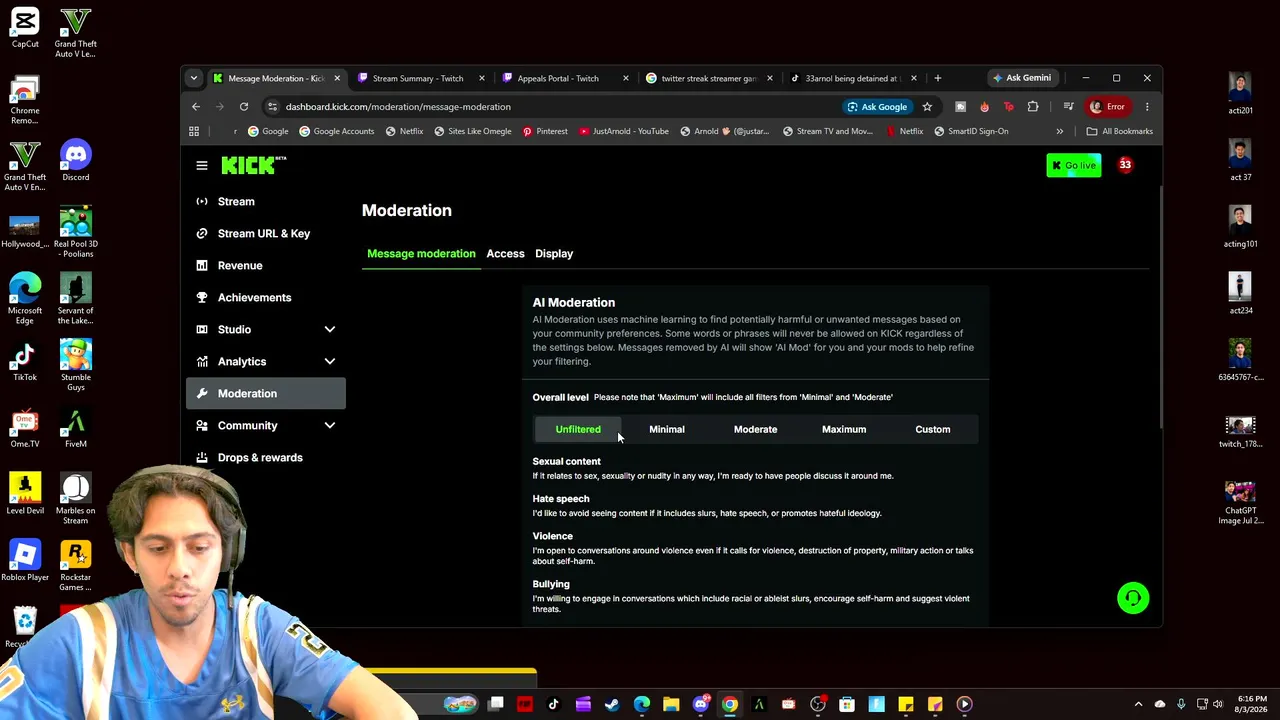Image resolution: width=1280 pixels, height=720 pixels.
Task: Open the CapCut desktop shortcut
Action: (25, 28)
